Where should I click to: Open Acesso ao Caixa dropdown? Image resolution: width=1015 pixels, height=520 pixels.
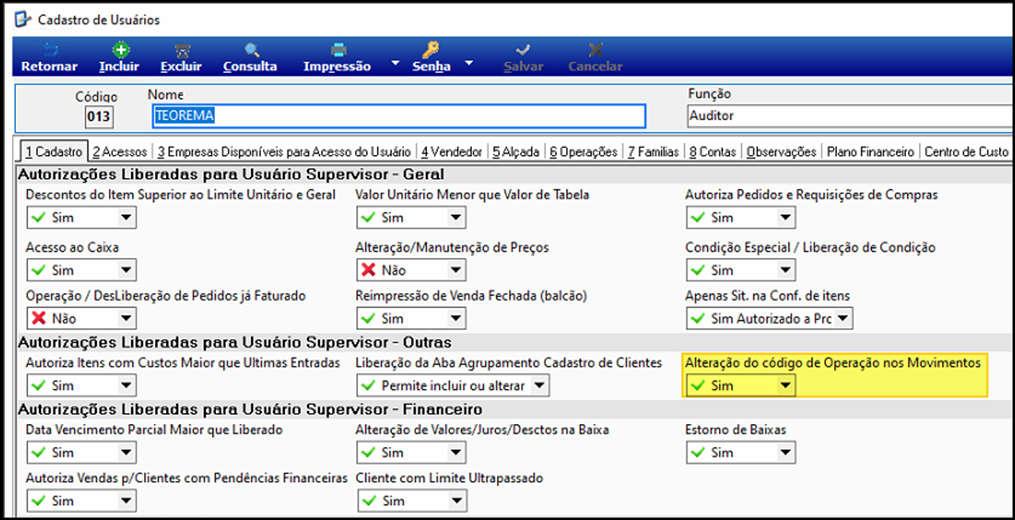[x=124, y=269]
